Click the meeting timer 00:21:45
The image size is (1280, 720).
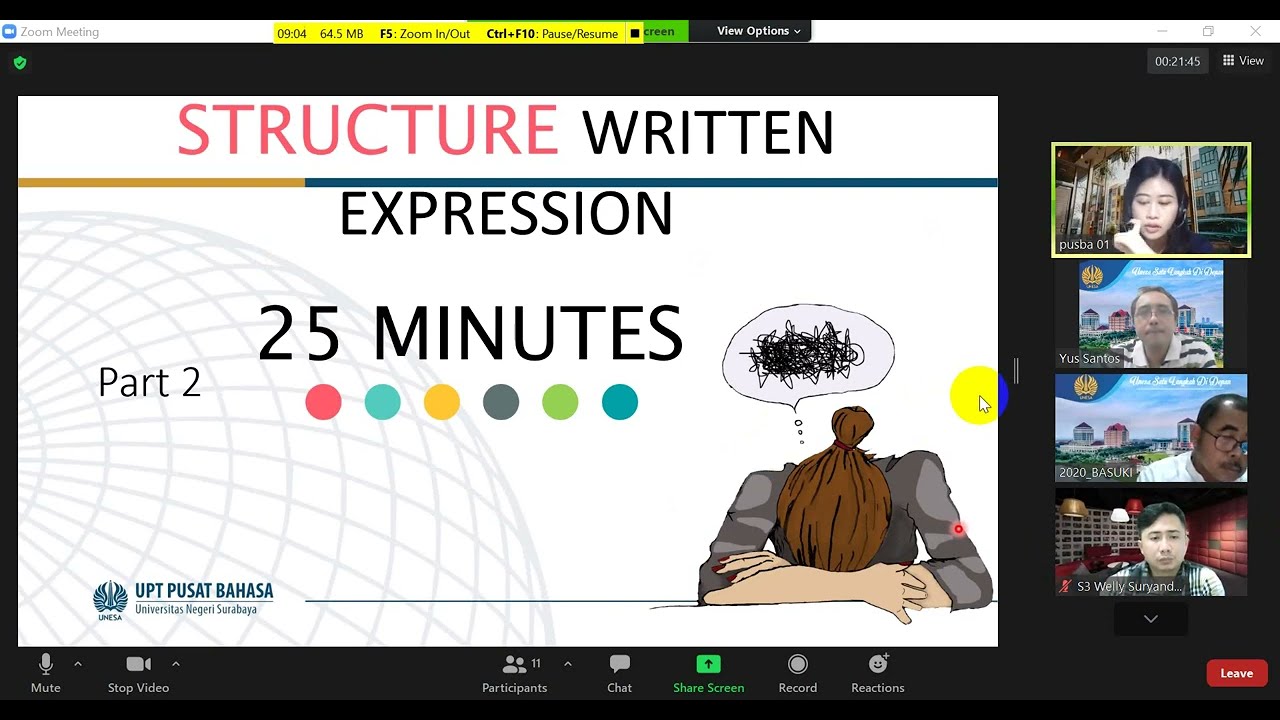1177,61
